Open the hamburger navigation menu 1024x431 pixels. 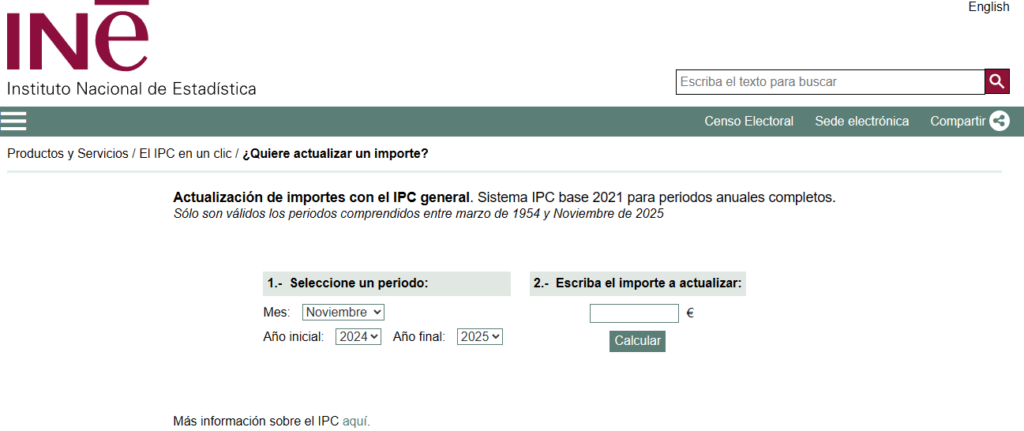click(x=14, y=121)
